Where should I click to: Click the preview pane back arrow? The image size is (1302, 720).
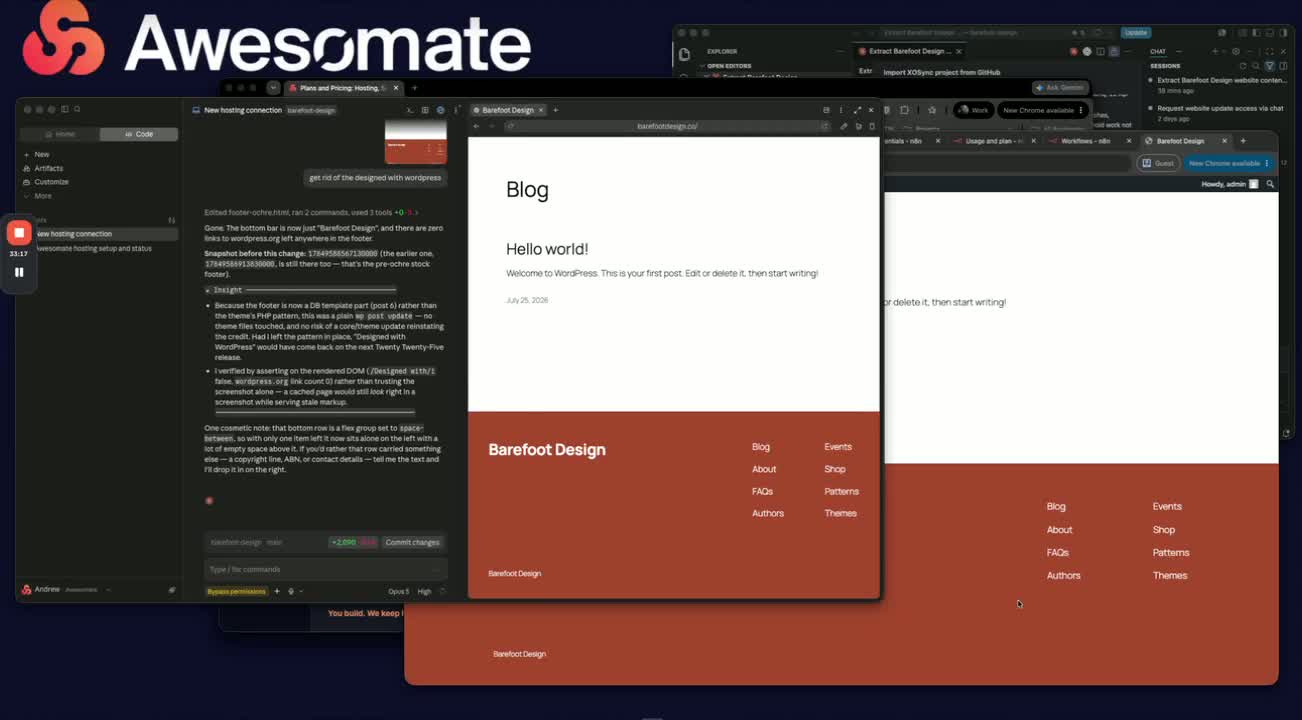476,126
